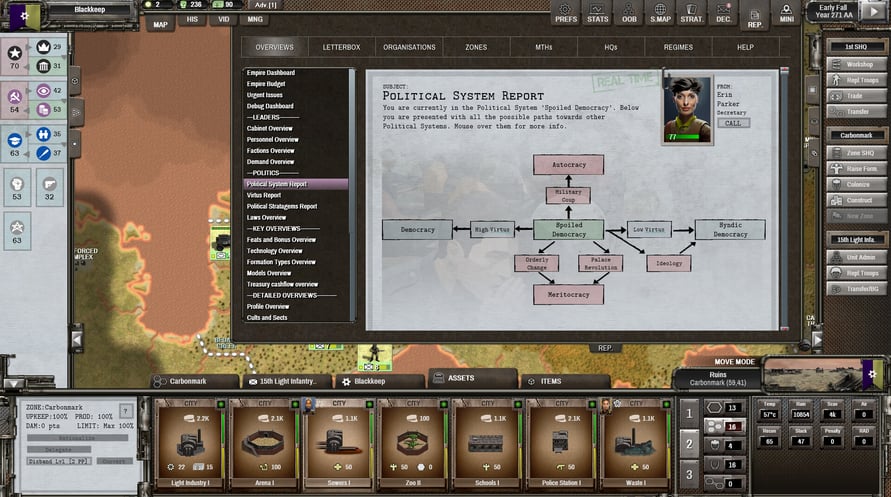Screen dimensions: 891x497
Task: Open the STRAT. stratagem cards icon
Action: [x=691, y=13]
